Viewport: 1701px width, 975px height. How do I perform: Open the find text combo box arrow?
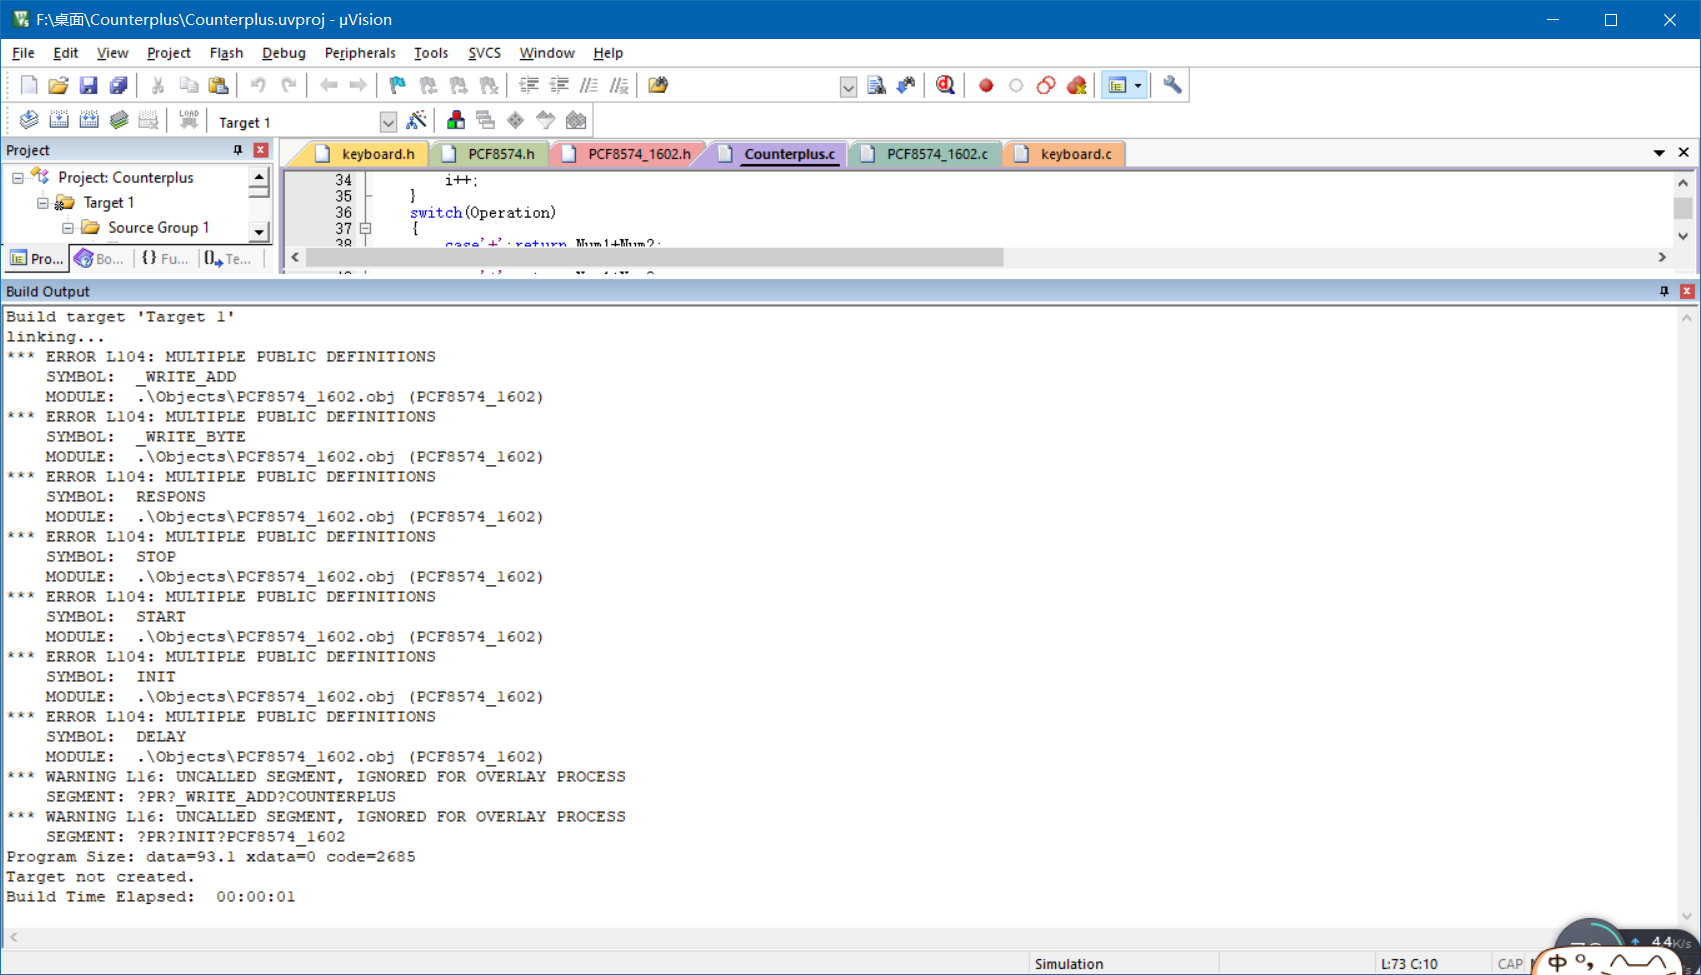[x=848, y=87]
